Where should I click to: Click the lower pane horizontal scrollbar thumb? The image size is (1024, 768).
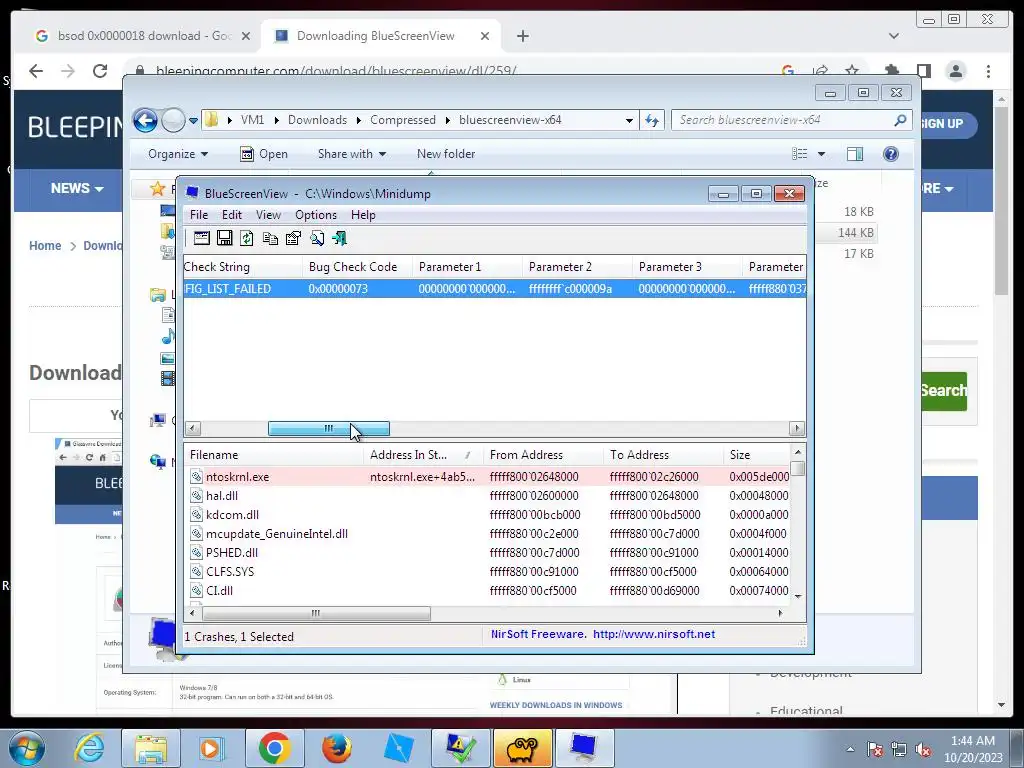316,613
